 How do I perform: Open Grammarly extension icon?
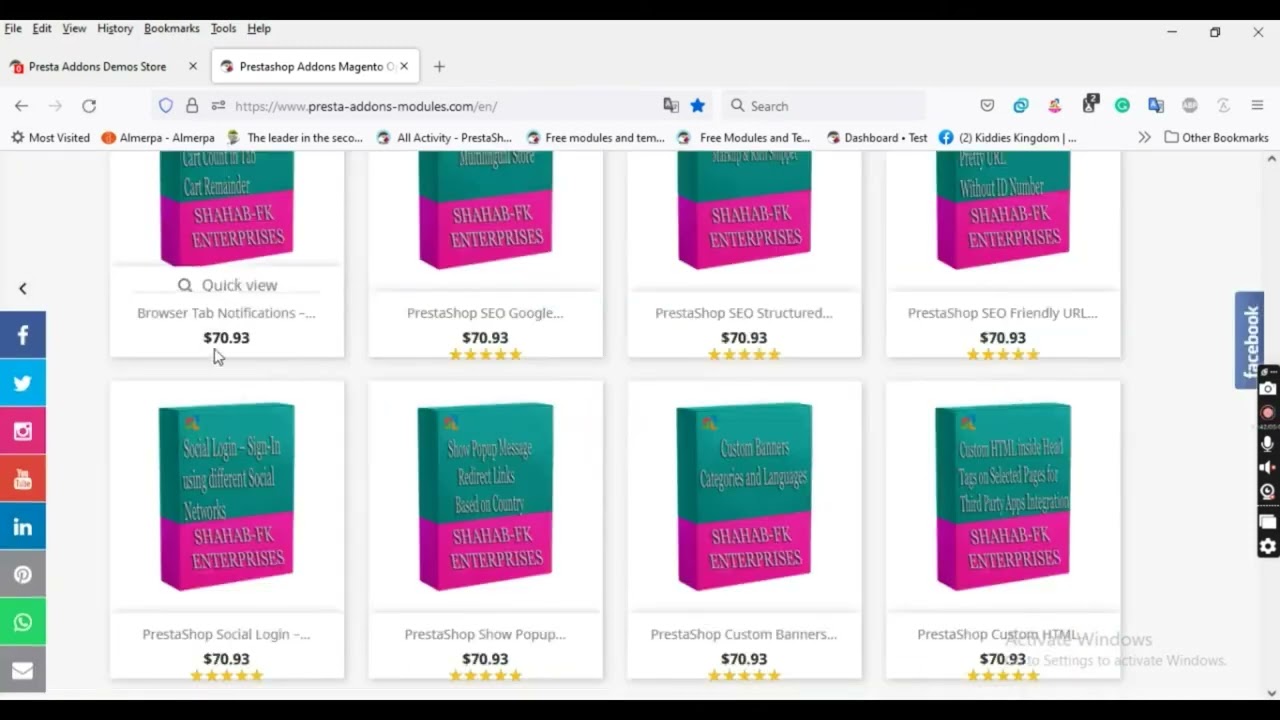point(1122,105)
